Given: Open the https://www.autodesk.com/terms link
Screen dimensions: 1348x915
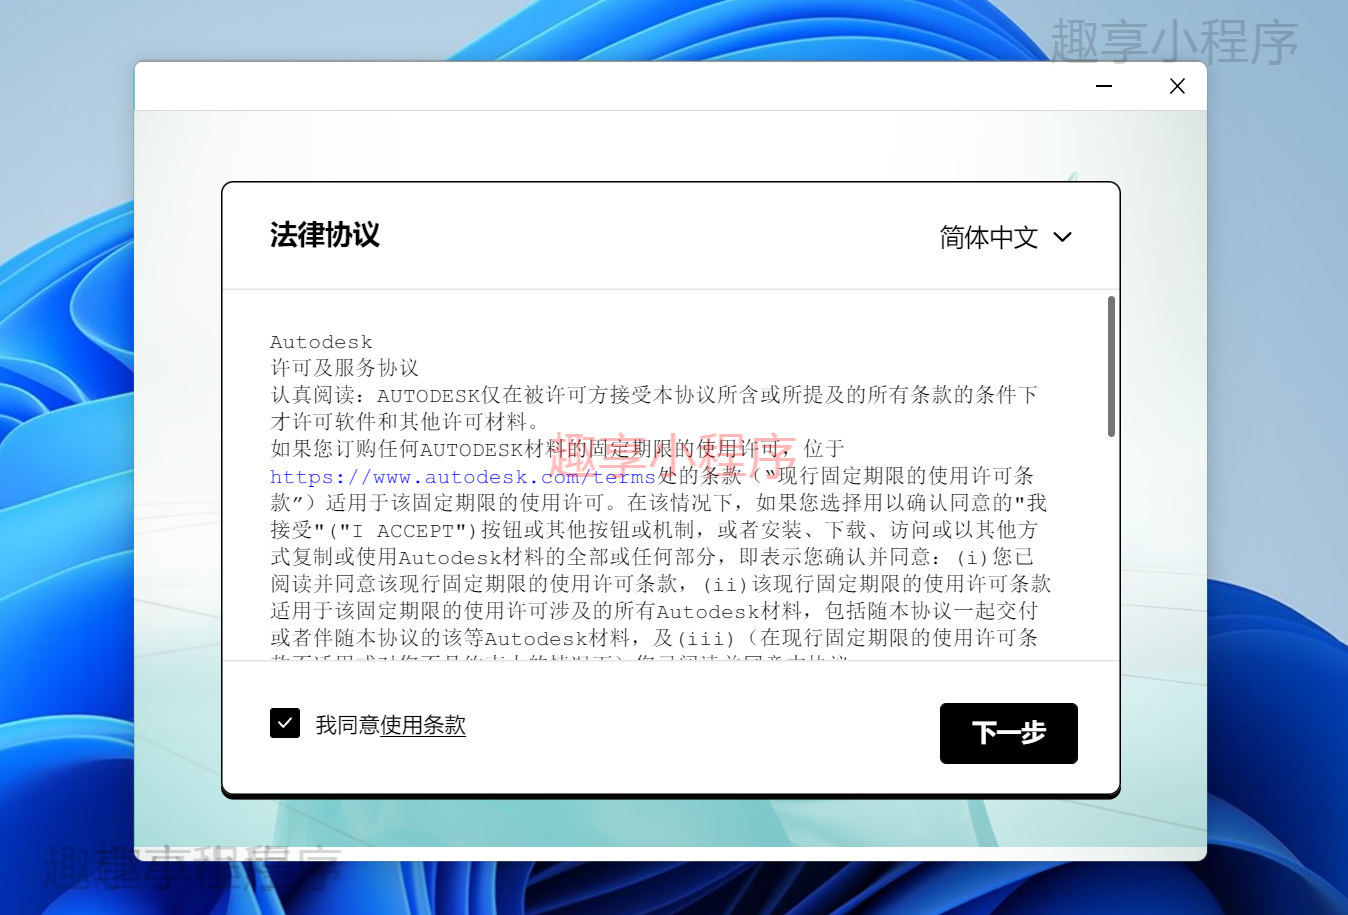Looking at the screenshot, I should pyautogui.click(x=463, y=477).
